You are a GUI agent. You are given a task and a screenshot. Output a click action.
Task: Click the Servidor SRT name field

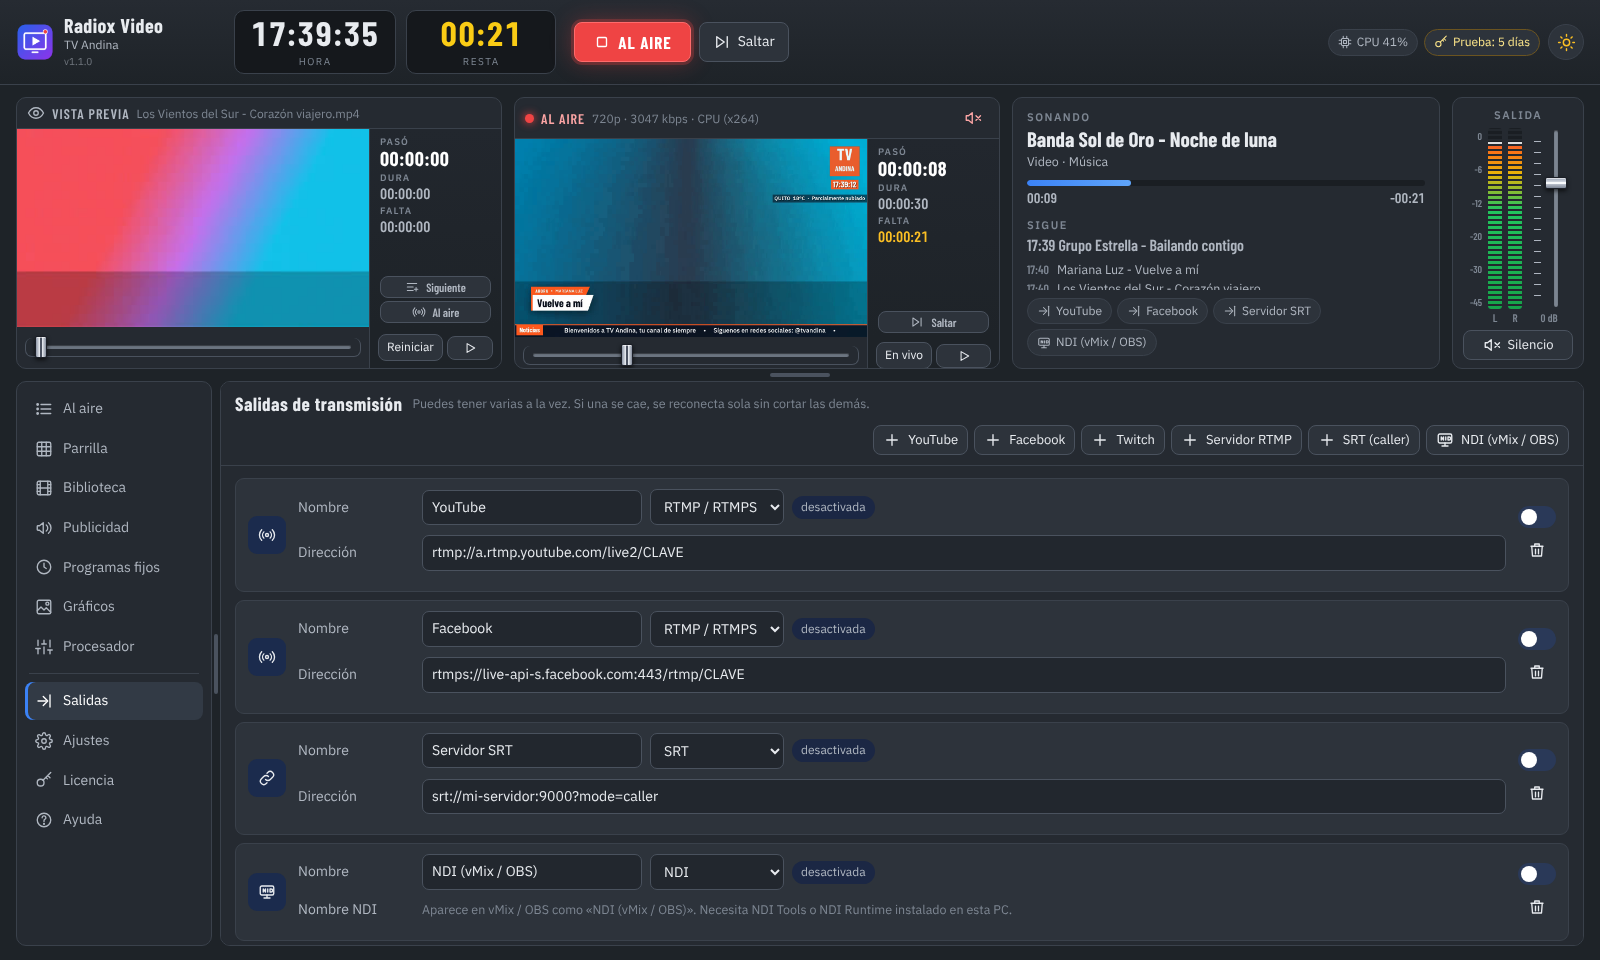click(x=532, y=751)
